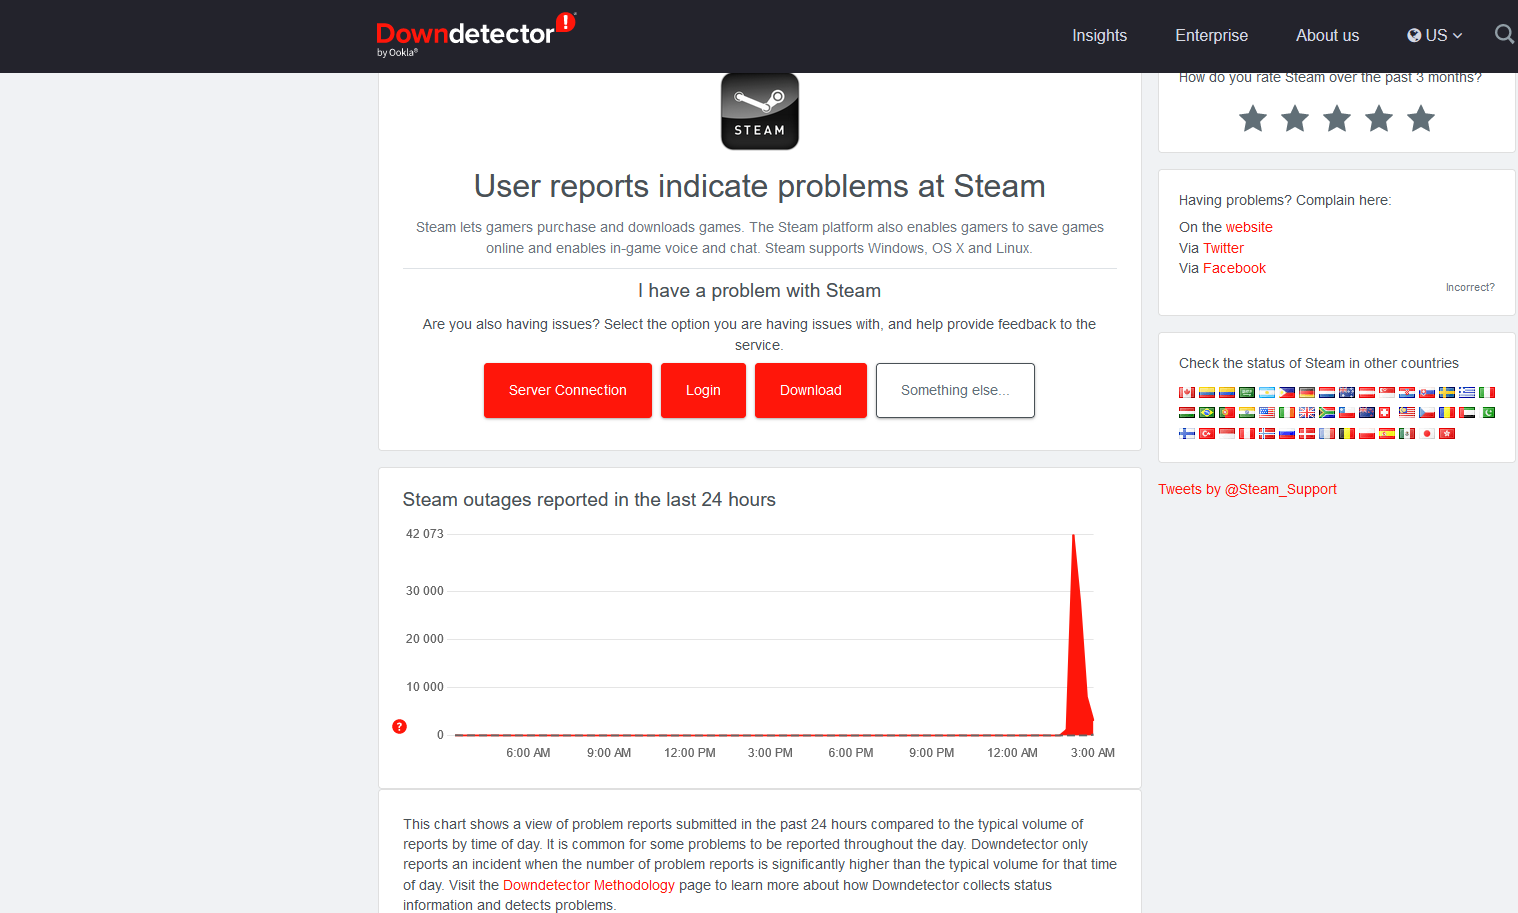Select the Japan flag

pyautogui.click(x=1427, y=433)
